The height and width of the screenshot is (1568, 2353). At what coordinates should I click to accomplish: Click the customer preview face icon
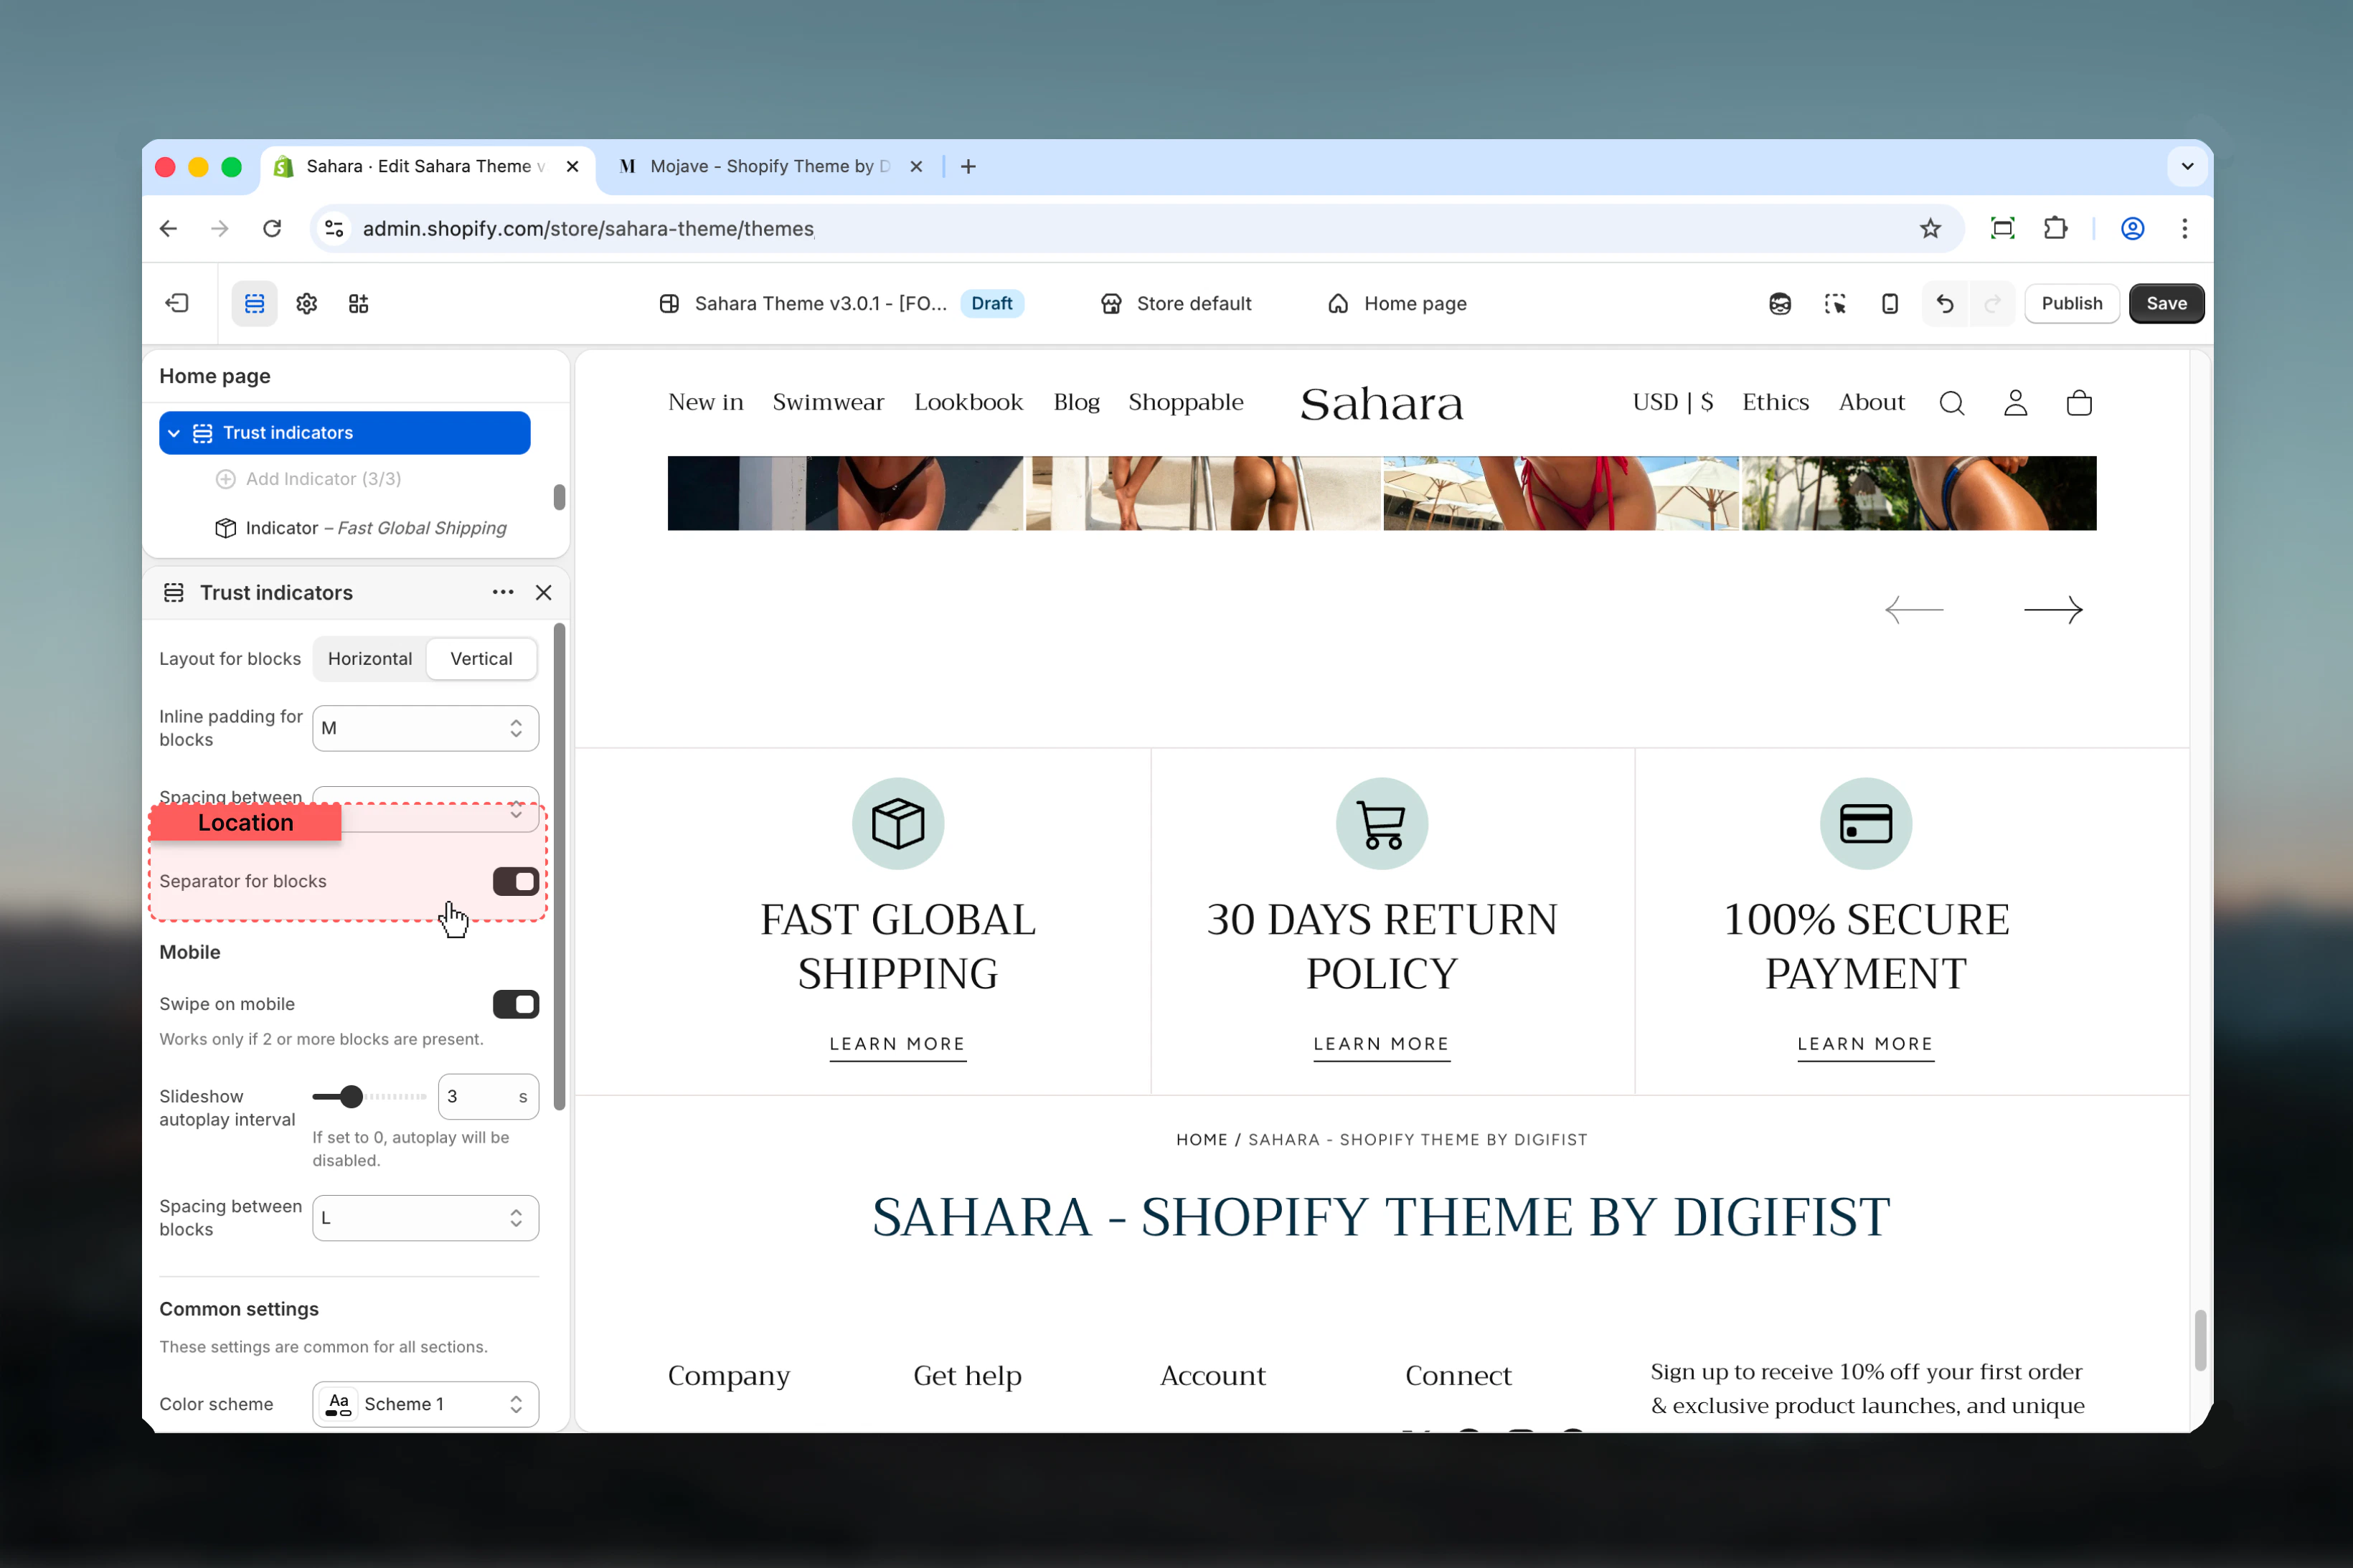pos(1780,303)
